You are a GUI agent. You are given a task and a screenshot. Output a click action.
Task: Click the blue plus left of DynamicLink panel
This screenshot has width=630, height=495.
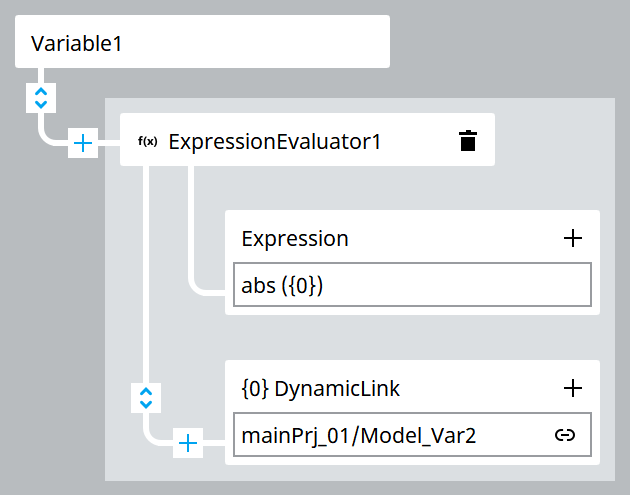[188, 442]
